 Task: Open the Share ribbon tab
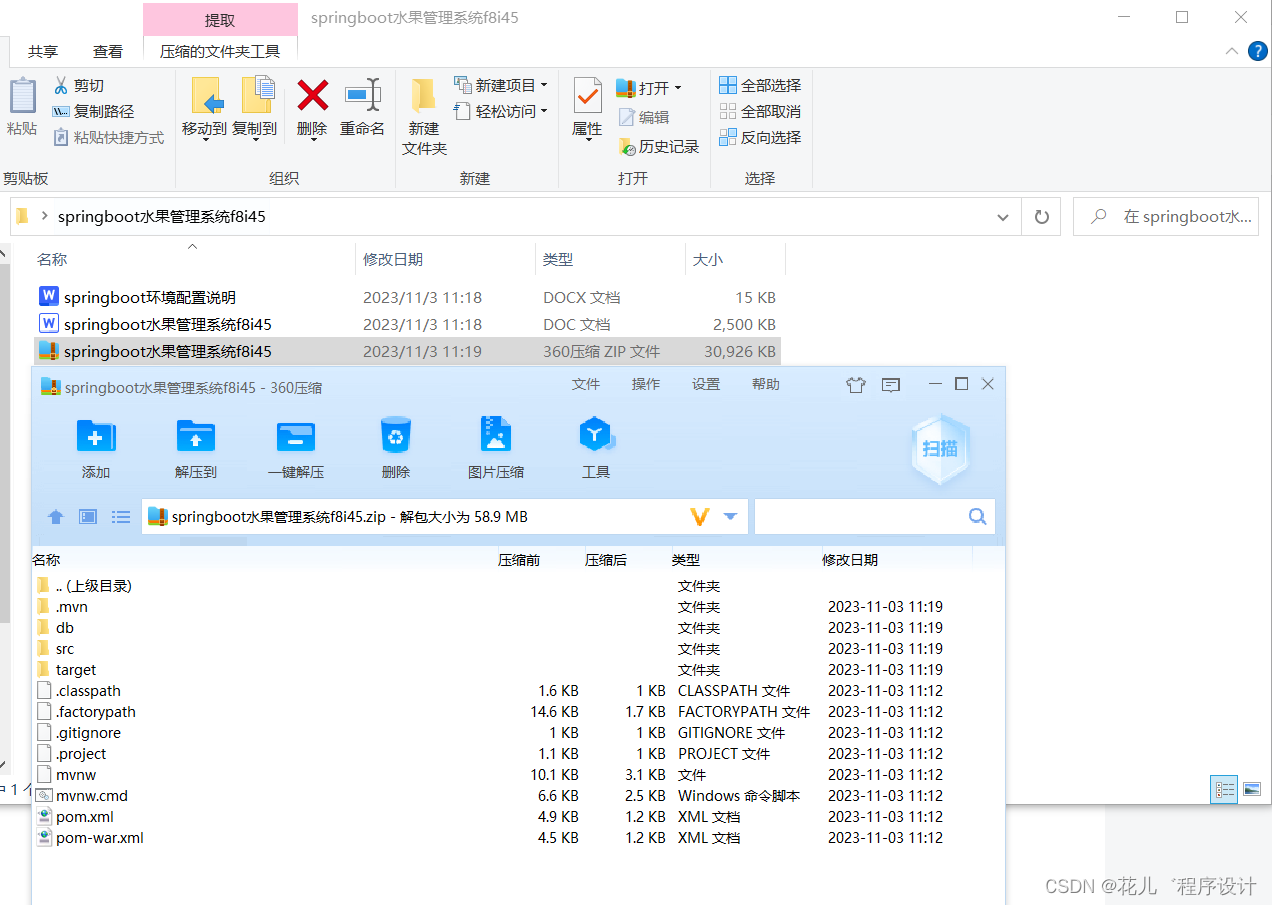pyautogui.click(x=43, y=51)
